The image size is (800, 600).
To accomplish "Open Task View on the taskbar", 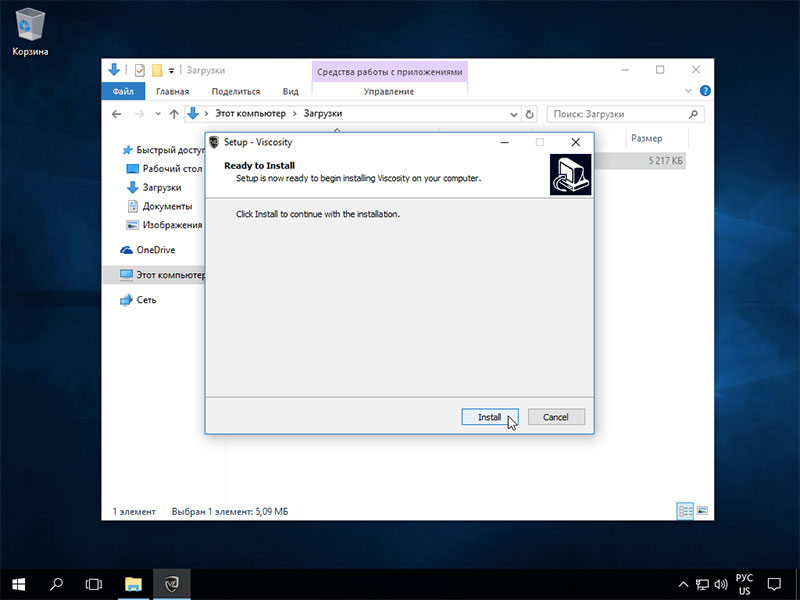I will click(x=93, y=584).
